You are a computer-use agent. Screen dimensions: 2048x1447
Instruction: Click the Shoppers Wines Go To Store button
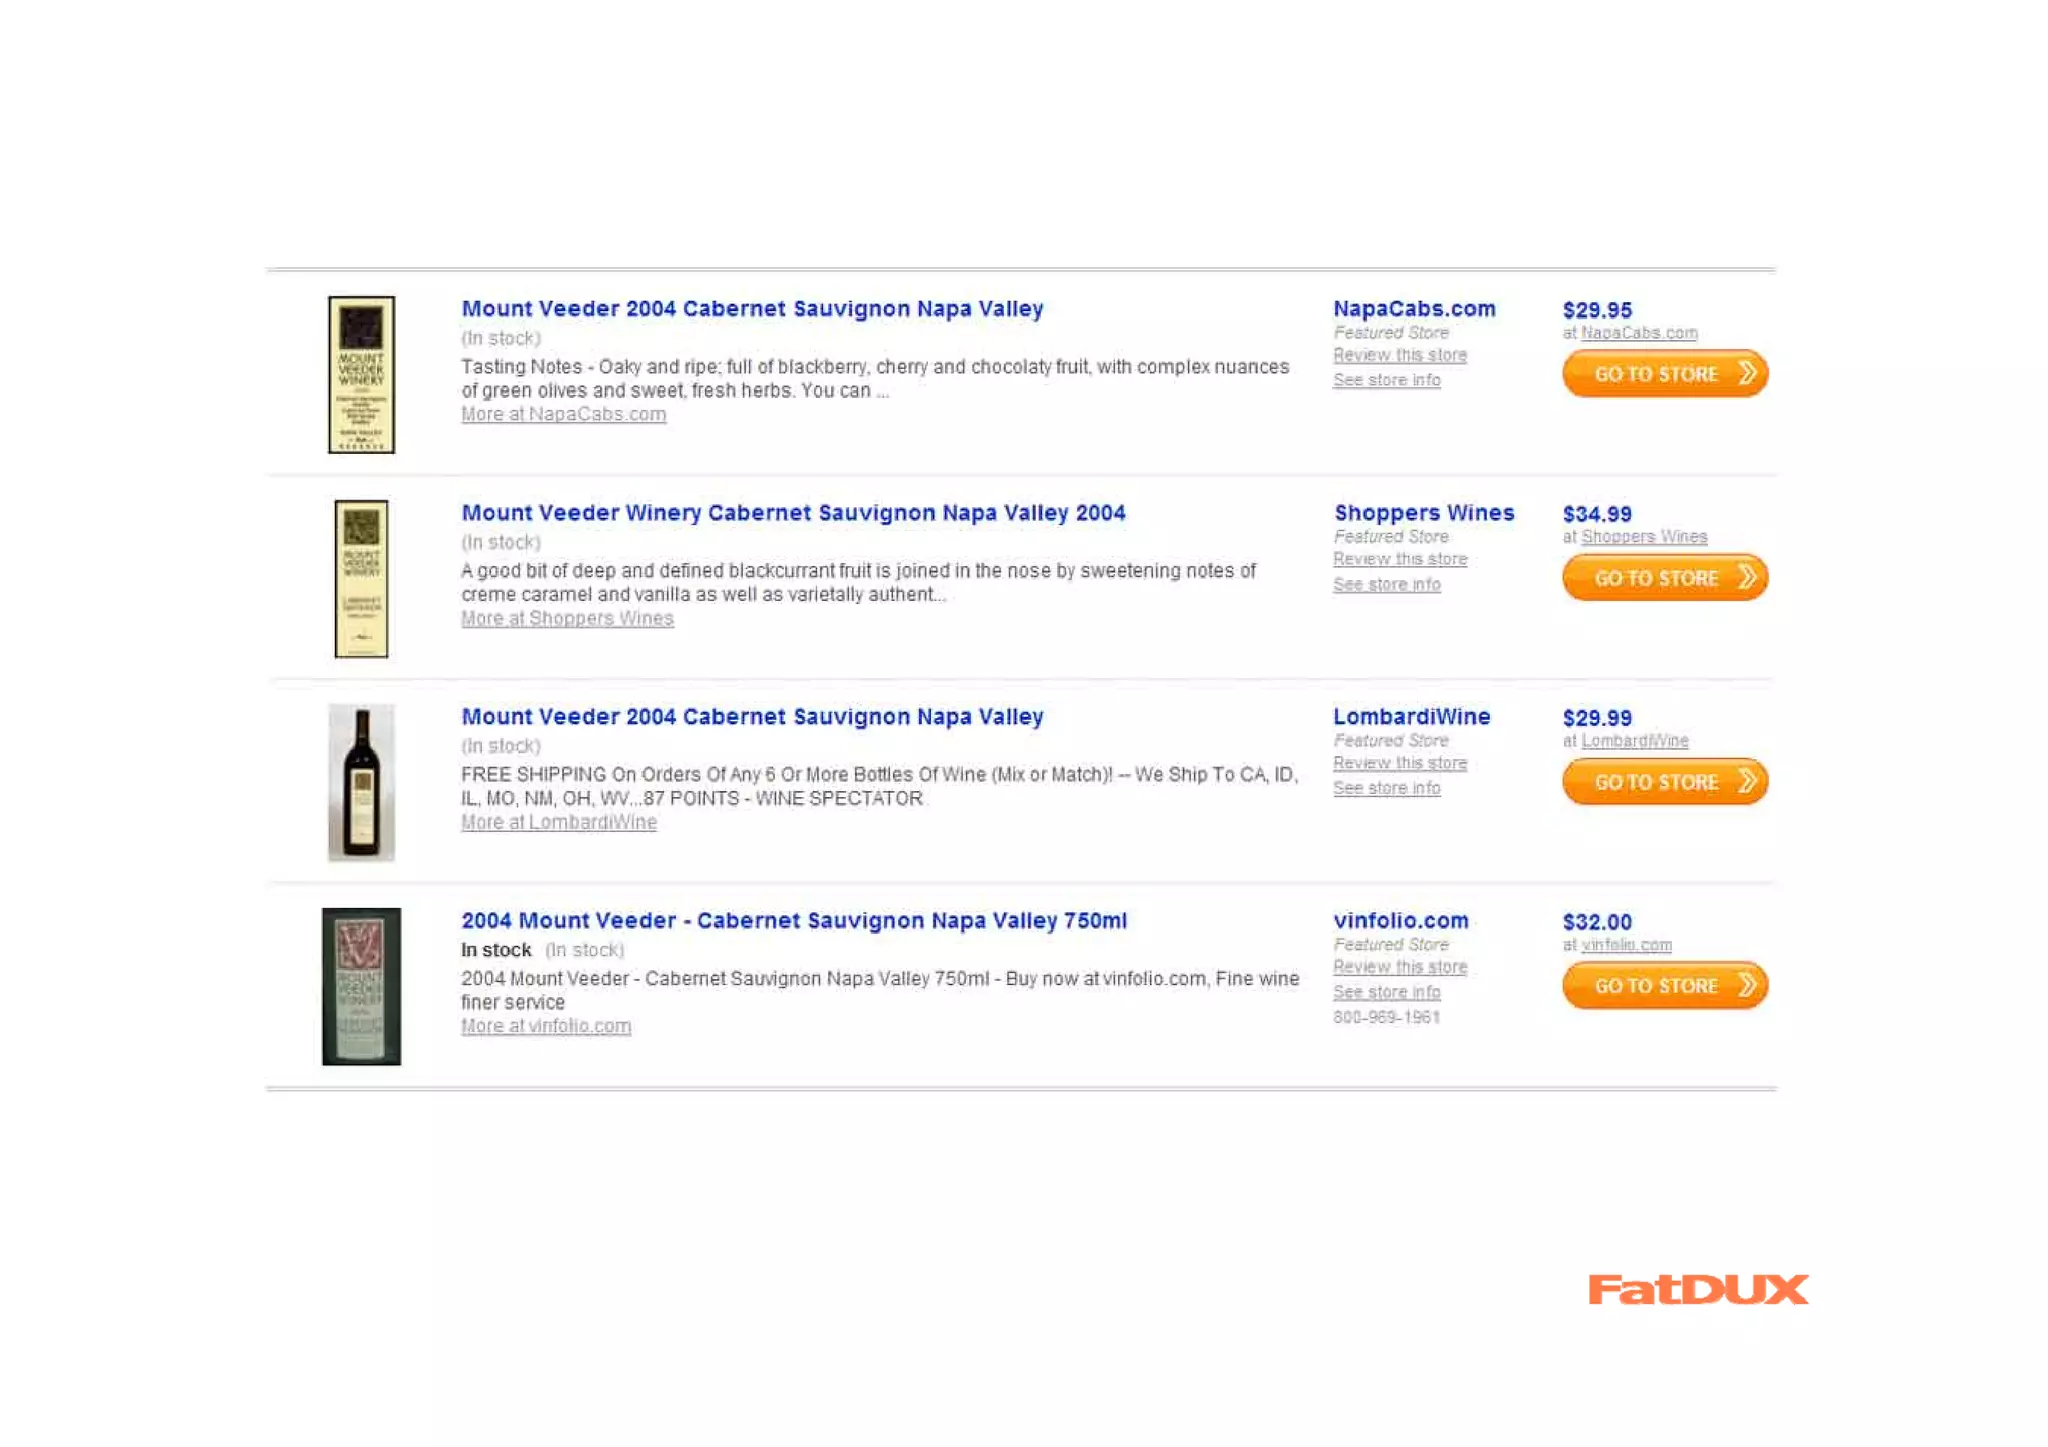1664,577
